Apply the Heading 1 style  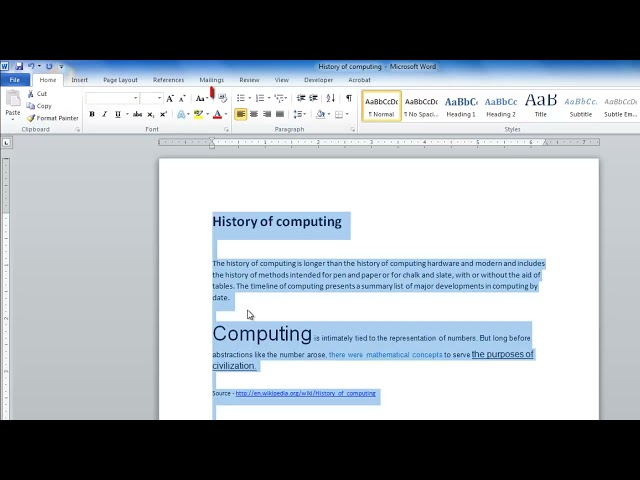[x=461, y=106]
